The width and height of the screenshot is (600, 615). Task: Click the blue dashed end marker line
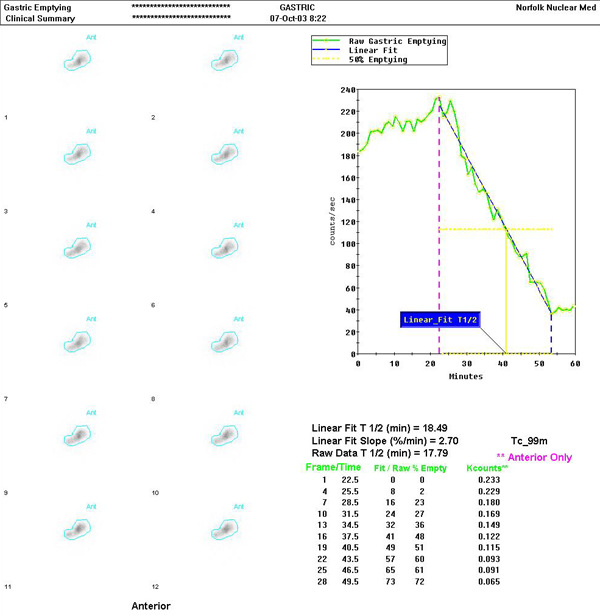coord(551,333)
